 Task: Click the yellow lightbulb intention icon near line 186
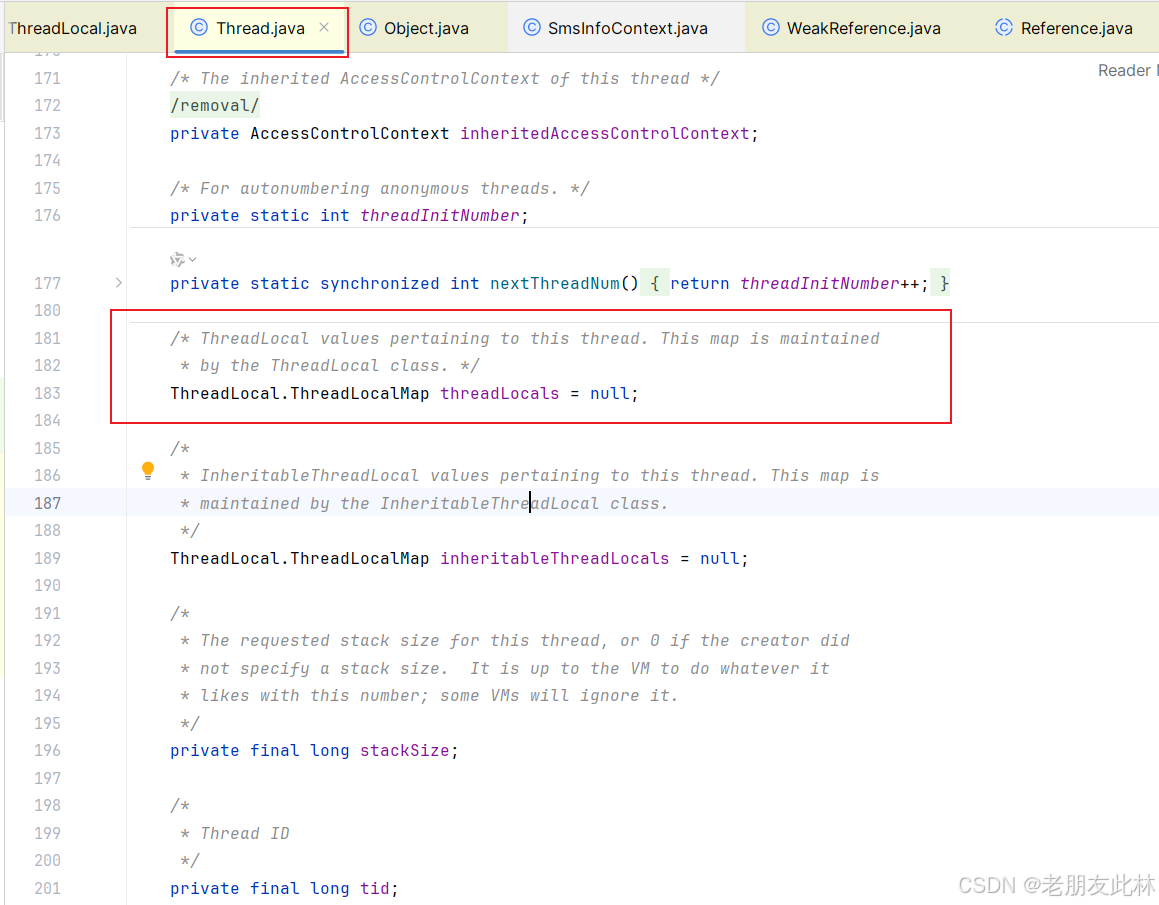point(147,469)
